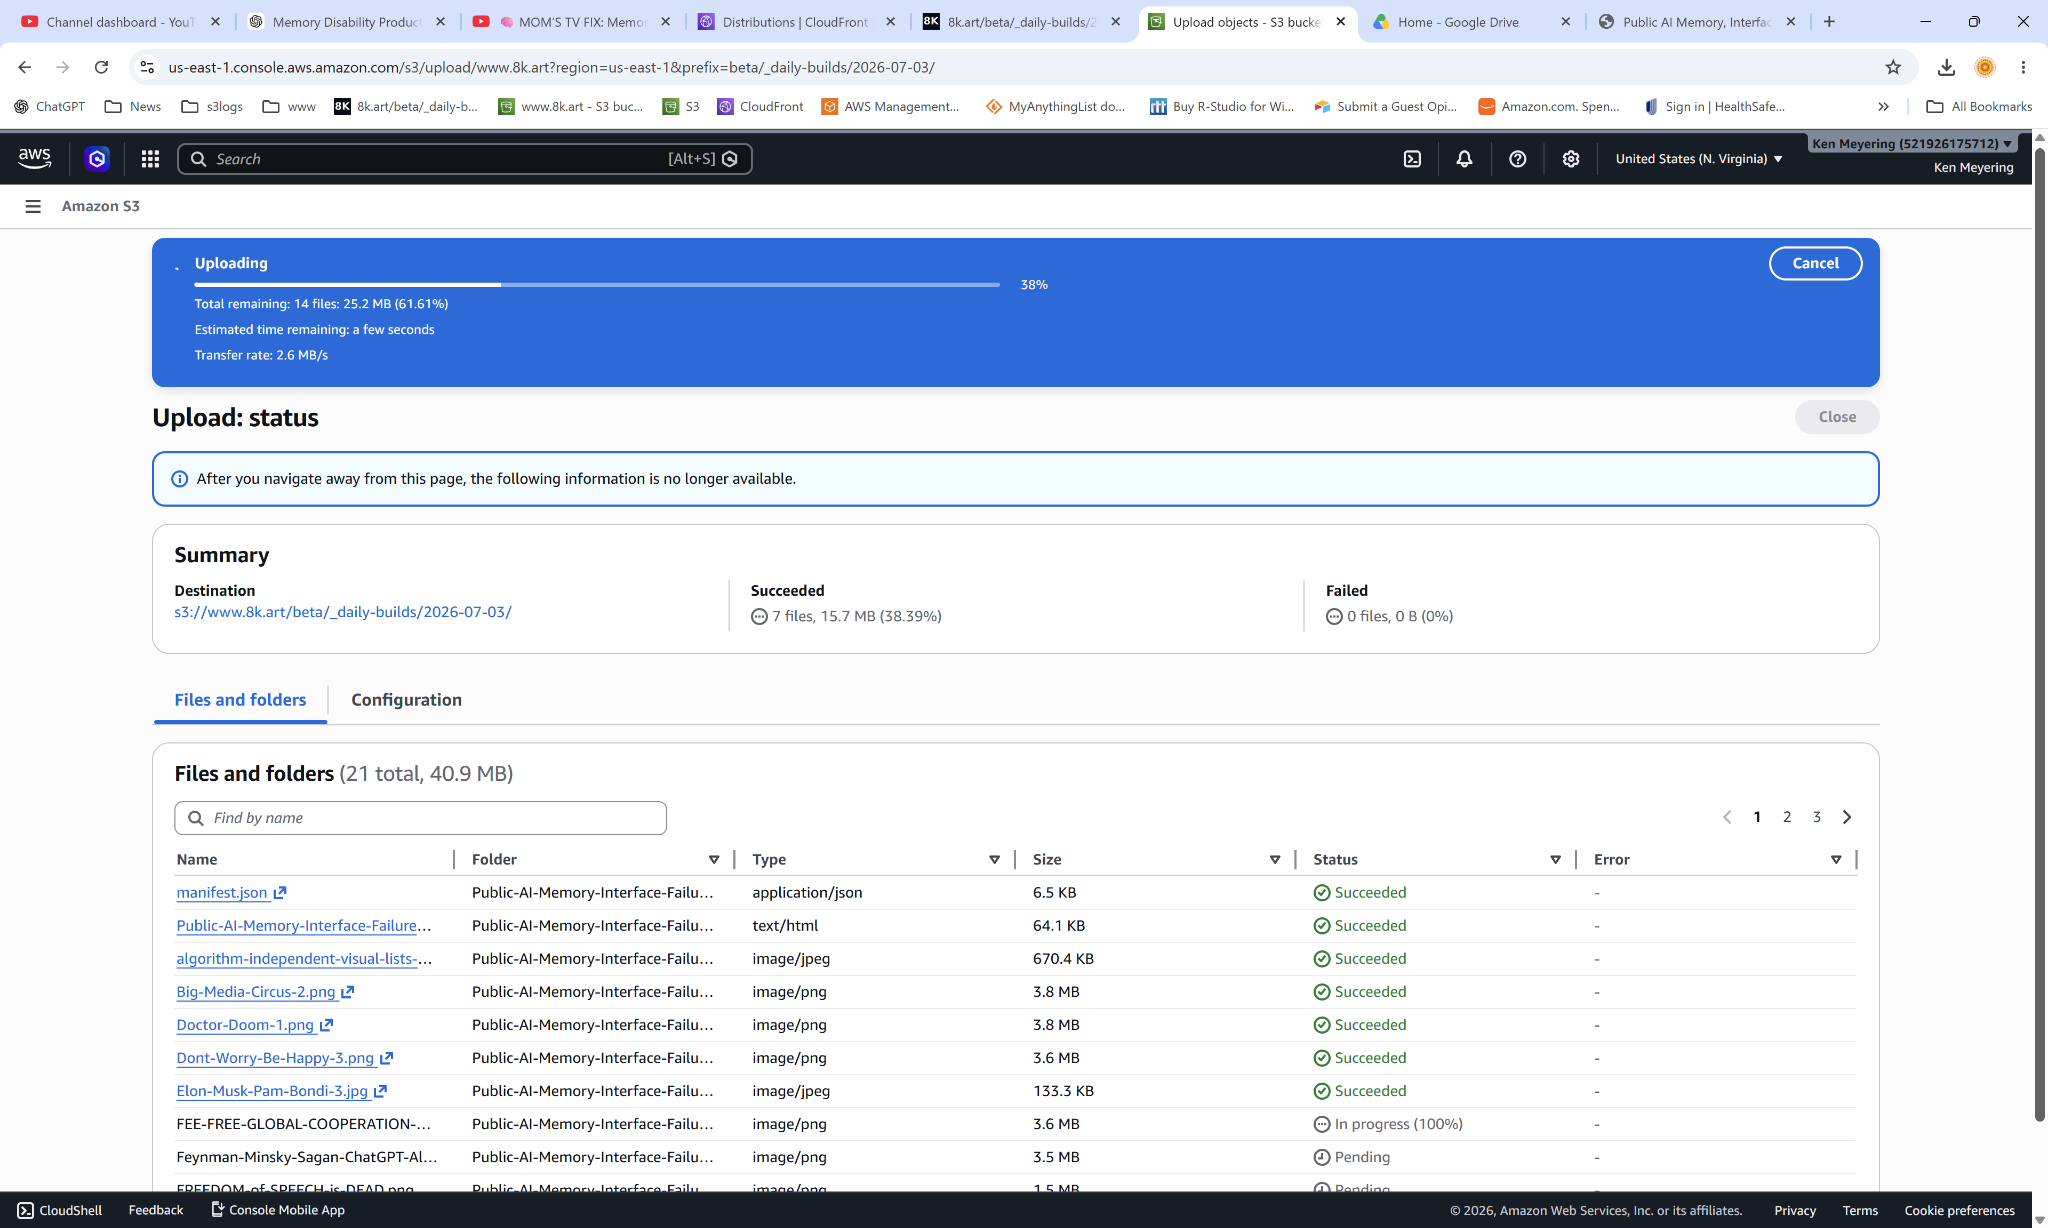This screenshot has height=1228, width=2048.
Task: Go to next page of files chevron
Action: (x=1847, y=817)
